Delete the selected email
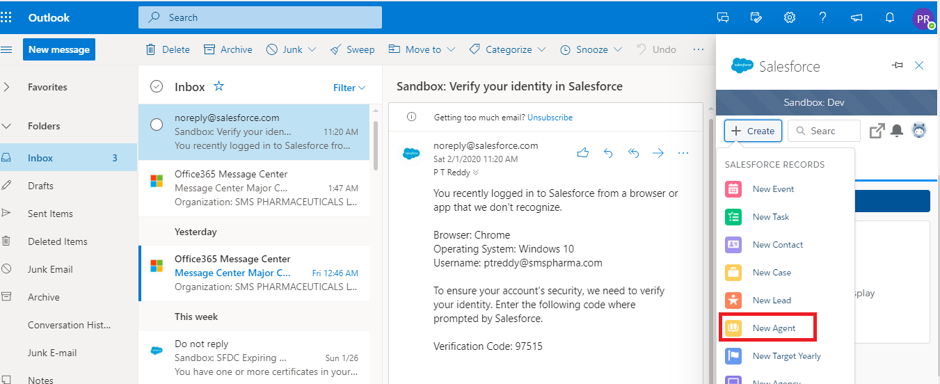Viewport: 940px width, 384px height. coord(167,50)
